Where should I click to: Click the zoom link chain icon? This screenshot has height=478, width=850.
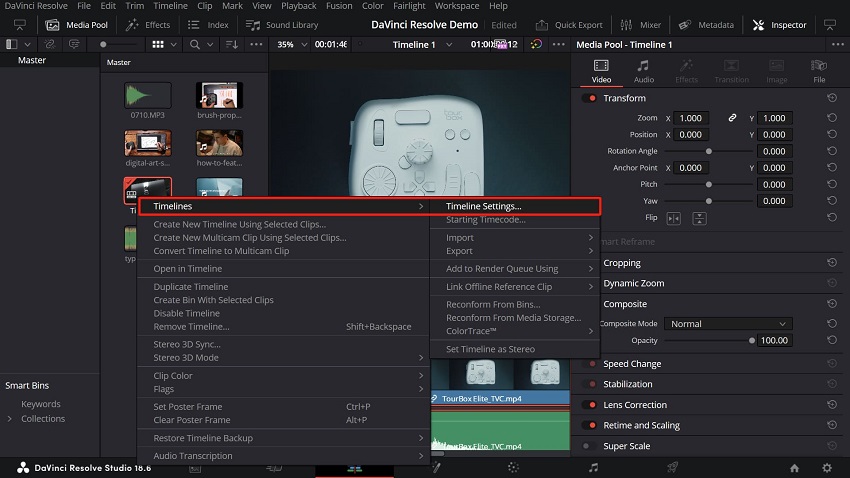(x=732, y=118)
